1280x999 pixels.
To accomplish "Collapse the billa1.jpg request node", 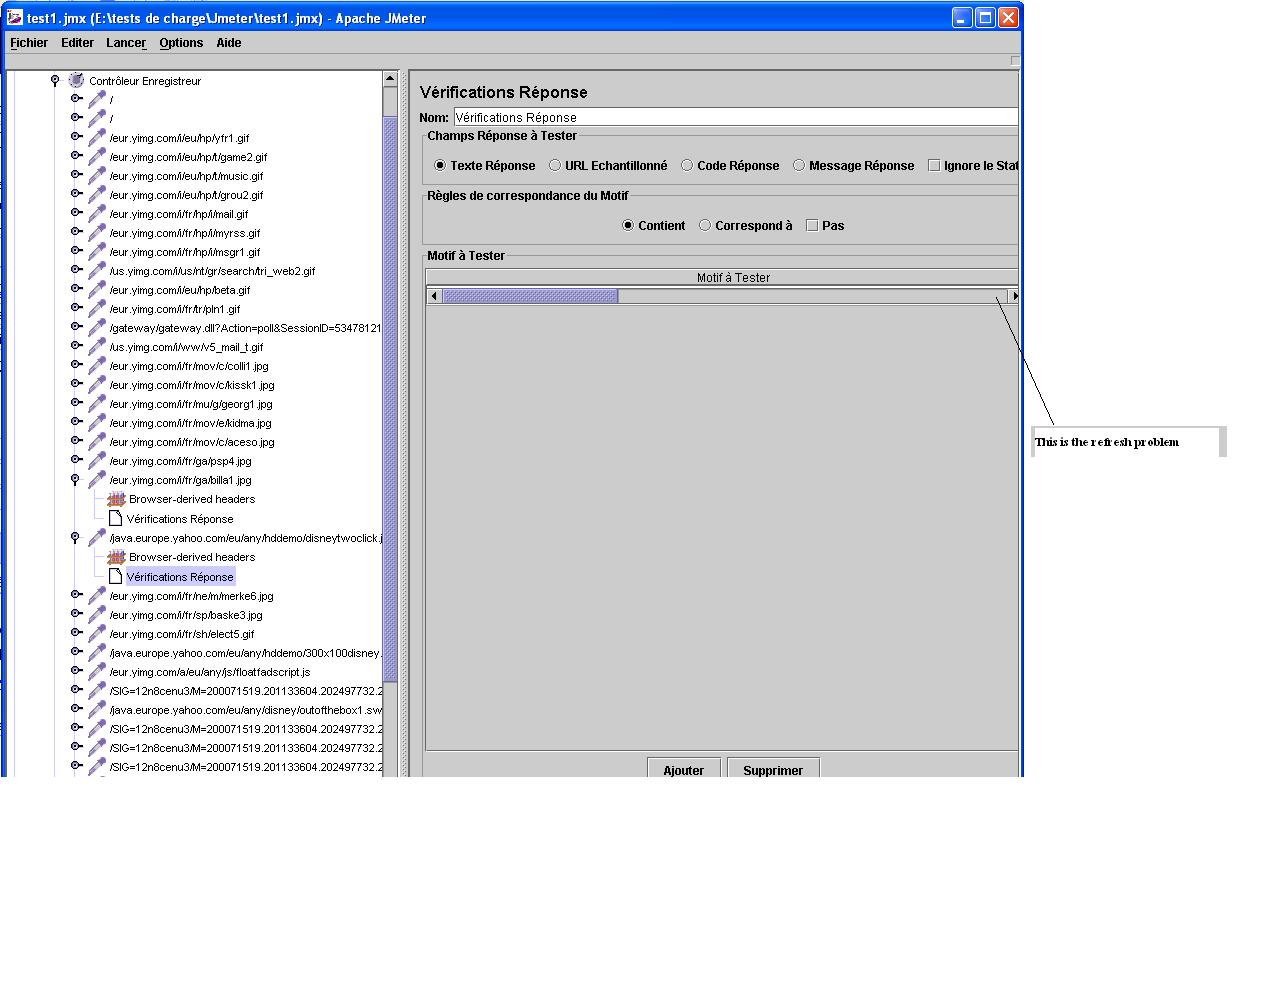I will point(75,480).
